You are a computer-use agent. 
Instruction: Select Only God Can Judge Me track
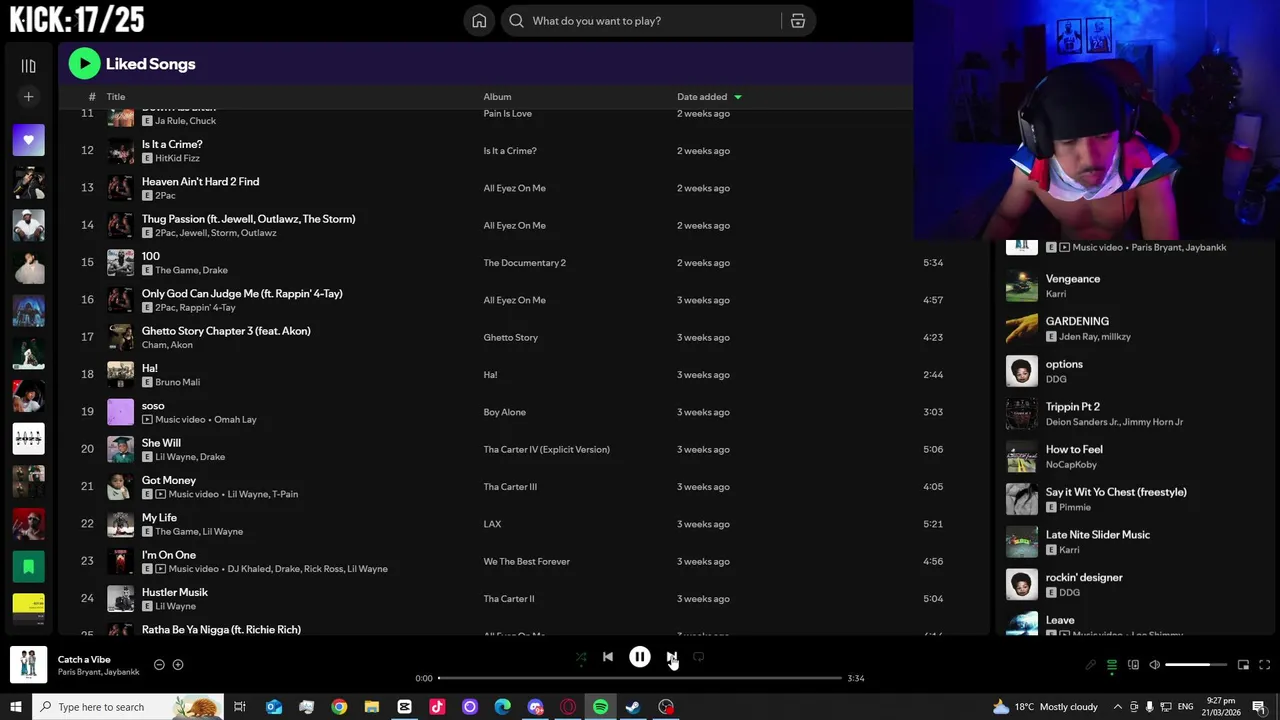click(242, 293)
